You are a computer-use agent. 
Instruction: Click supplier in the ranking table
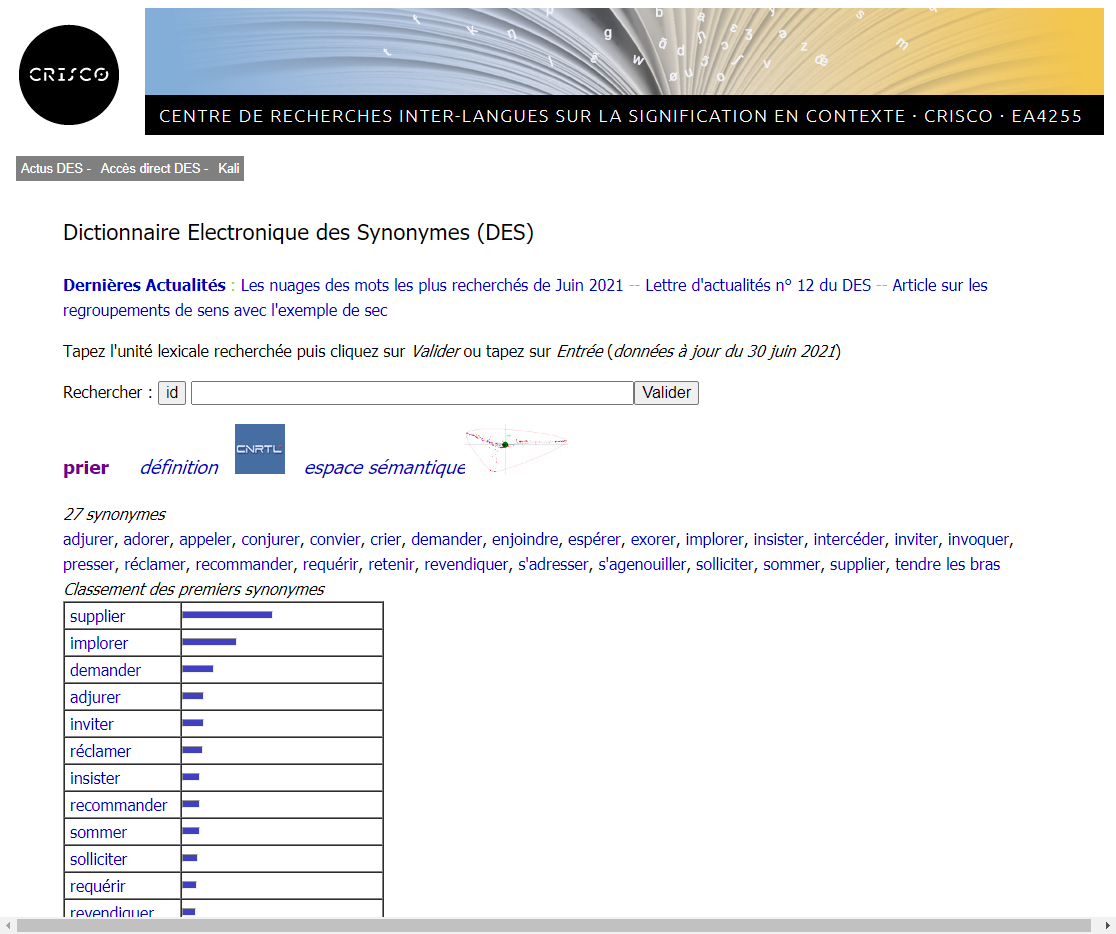98,616
